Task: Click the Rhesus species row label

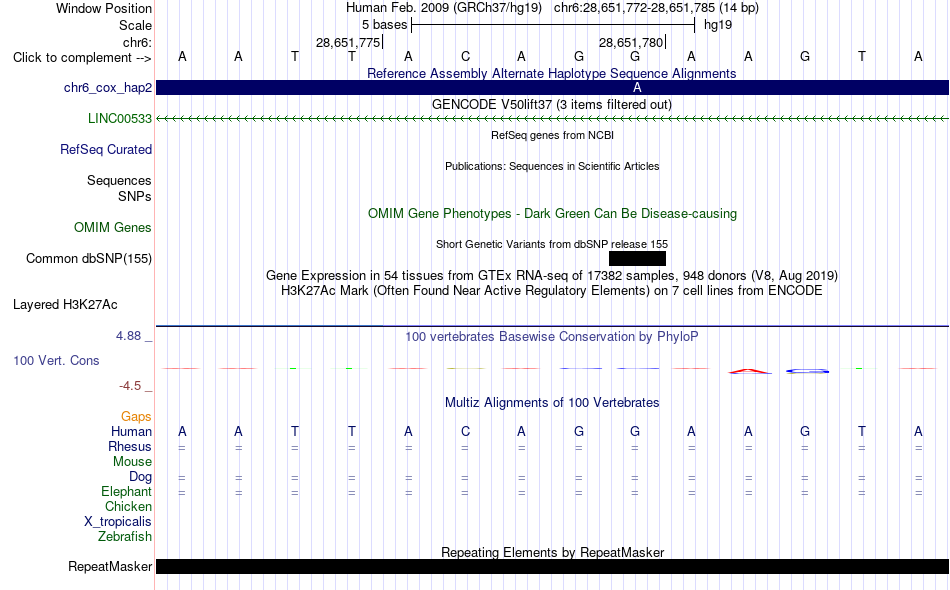Action: 130,447
